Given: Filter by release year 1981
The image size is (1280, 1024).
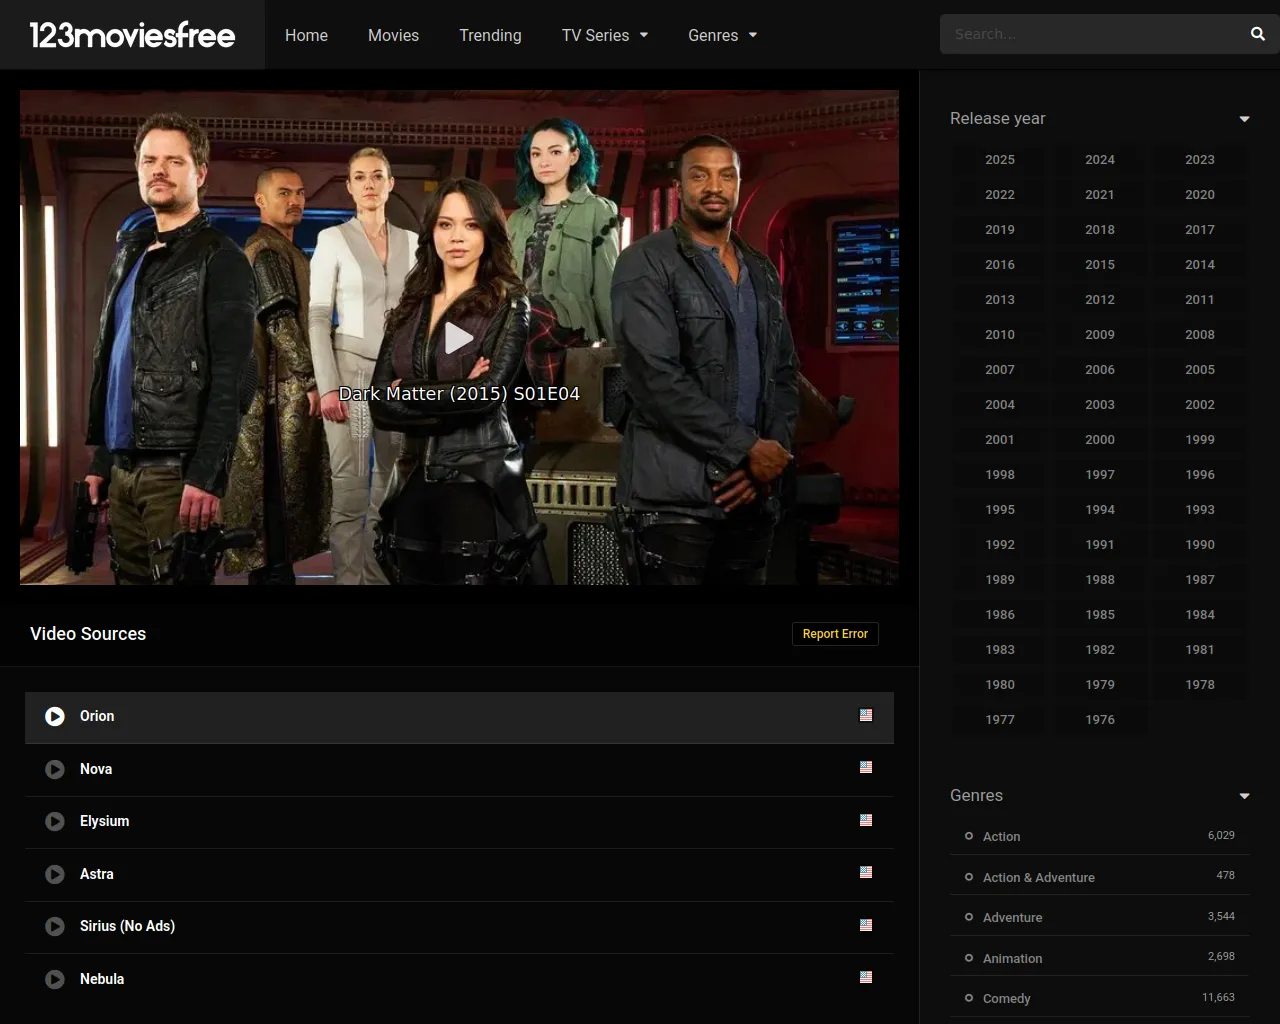Looking at the screenshot, I should click(x=1200, y=650).
